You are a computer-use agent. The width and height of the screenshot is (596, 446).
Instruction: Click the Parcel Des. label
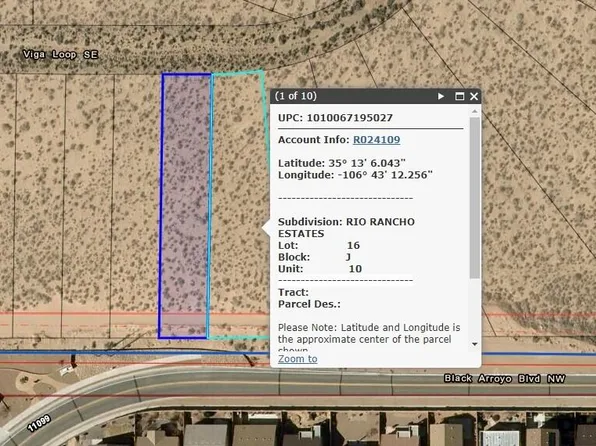[309, 304]
